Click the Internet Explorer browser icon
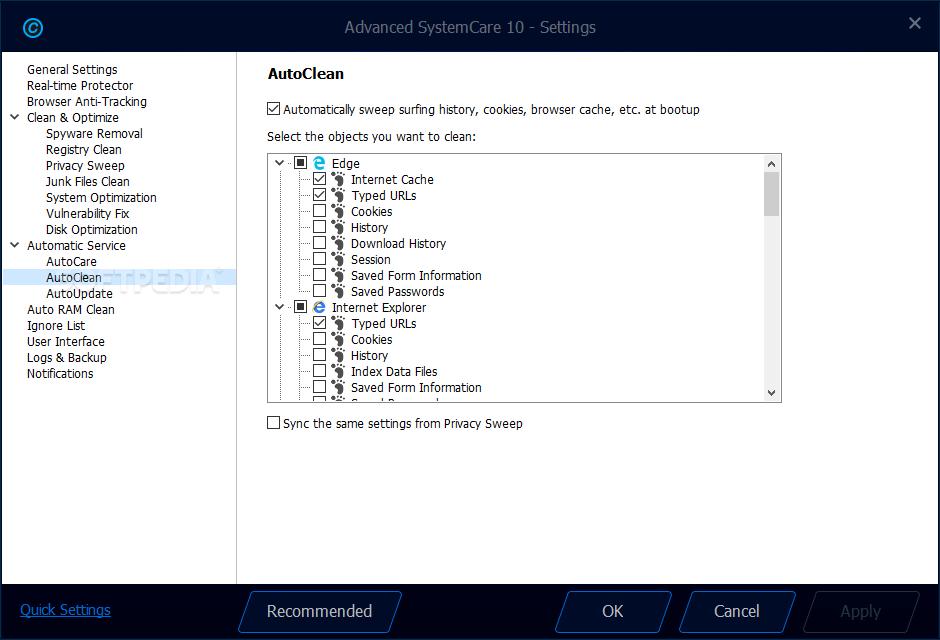Screen dimensions: 940x640 tap(319, 307)
